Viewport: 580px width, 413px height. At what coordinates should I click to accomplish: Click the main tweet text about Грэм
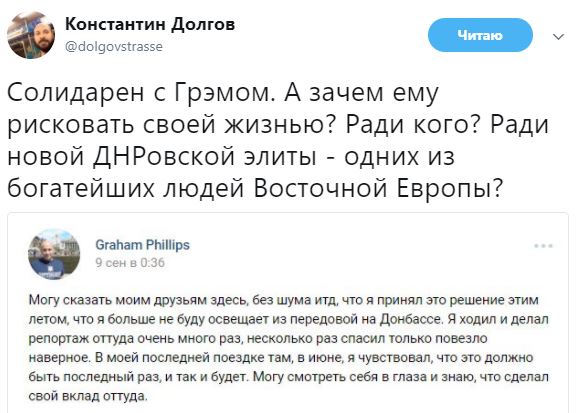278,140
